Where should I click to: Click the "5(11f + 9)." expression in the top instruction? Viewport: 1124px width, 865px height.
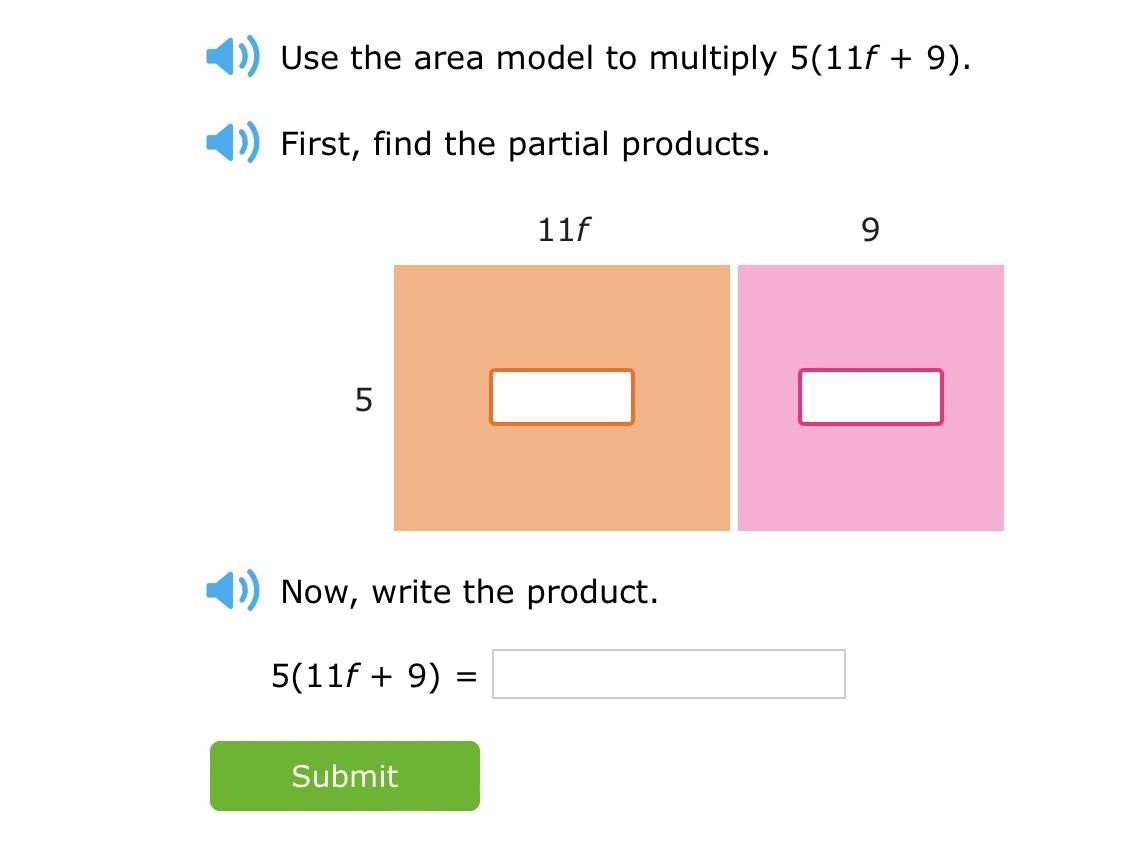879,58
